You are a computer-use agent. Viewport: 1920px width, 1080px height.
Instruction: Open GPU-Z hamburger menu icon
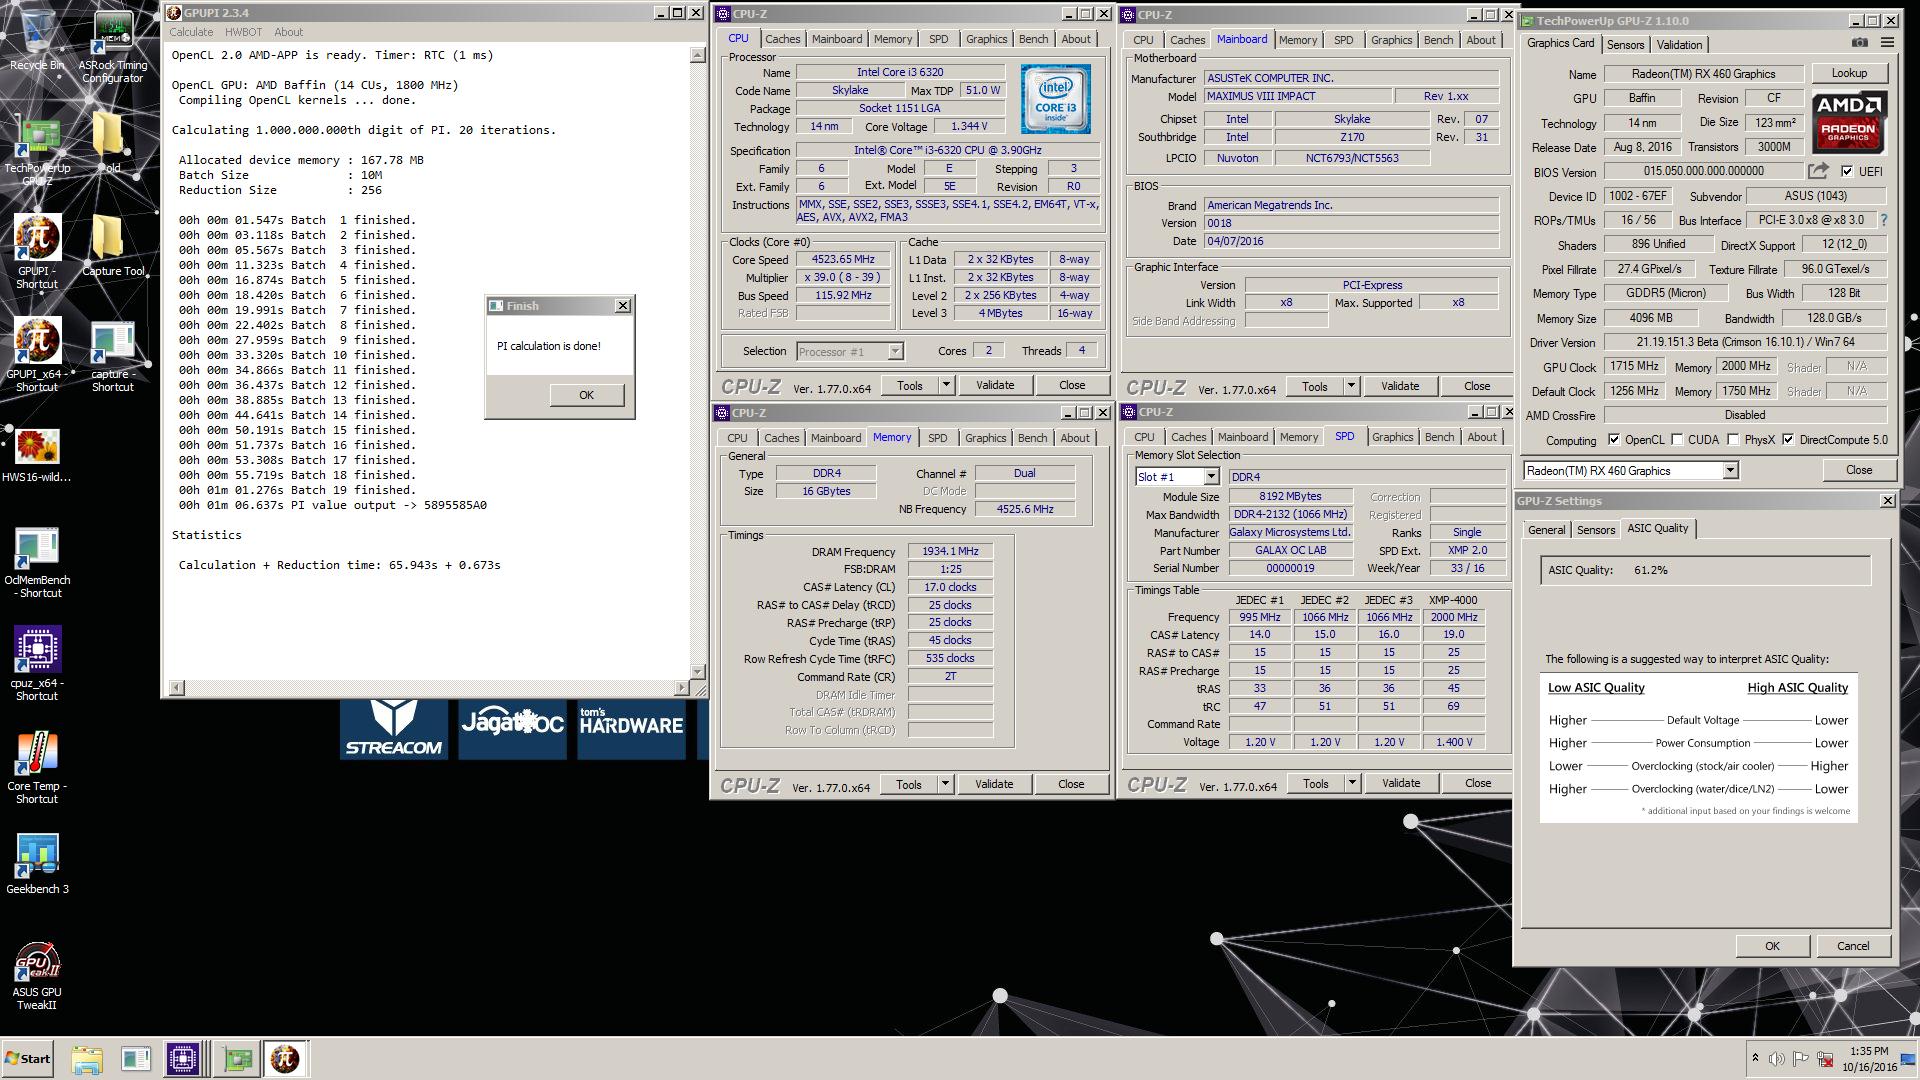click(x=1887, y=43)
